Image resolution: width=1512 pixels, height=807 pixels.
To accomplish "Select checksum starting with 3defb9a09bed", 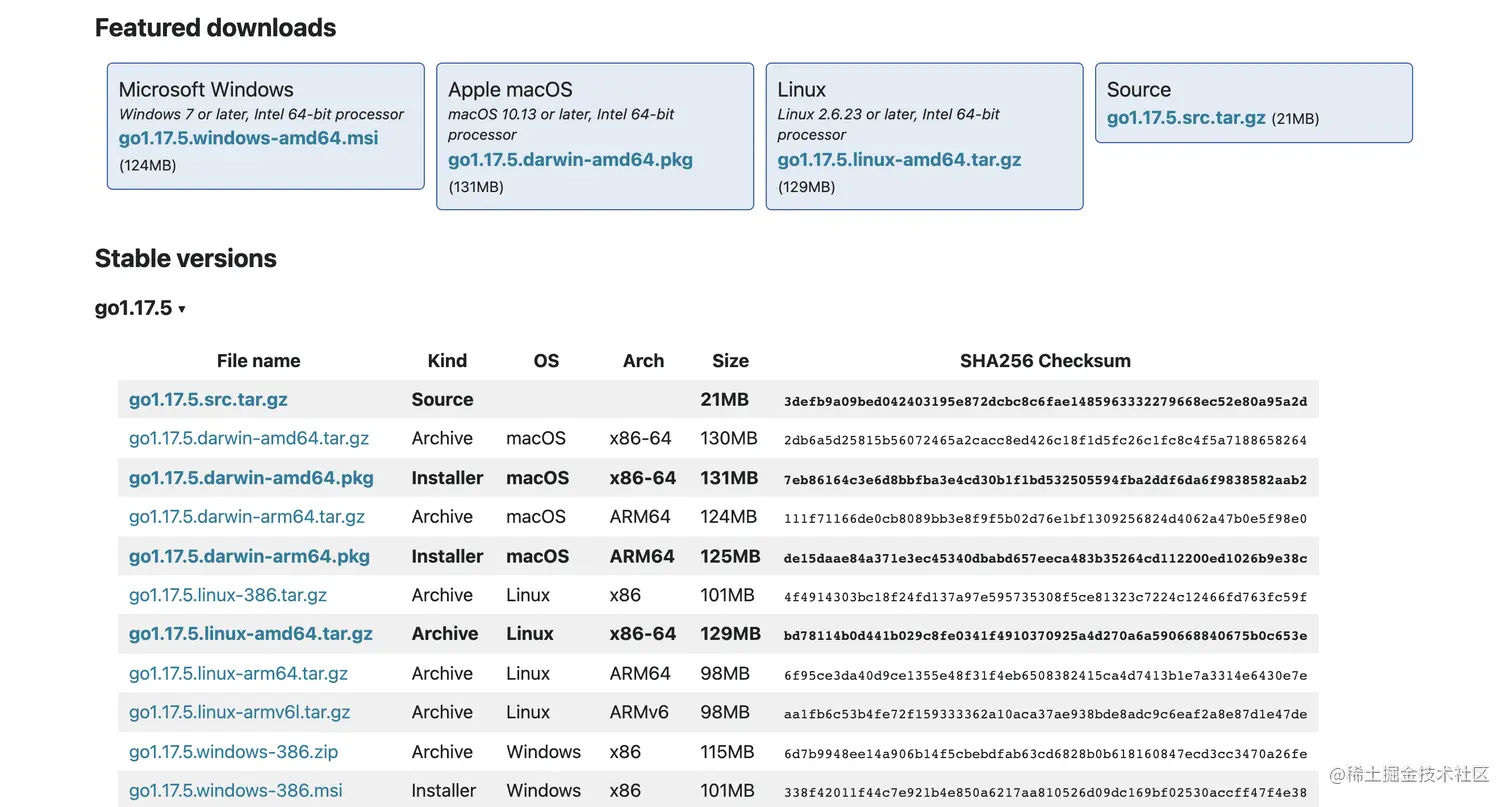I will pyautogui.click(x=1045, y=401).
